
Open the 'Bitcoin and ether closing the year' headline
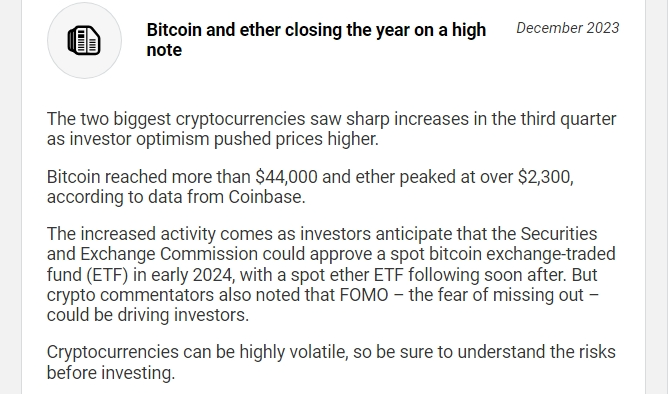point(316,40)
